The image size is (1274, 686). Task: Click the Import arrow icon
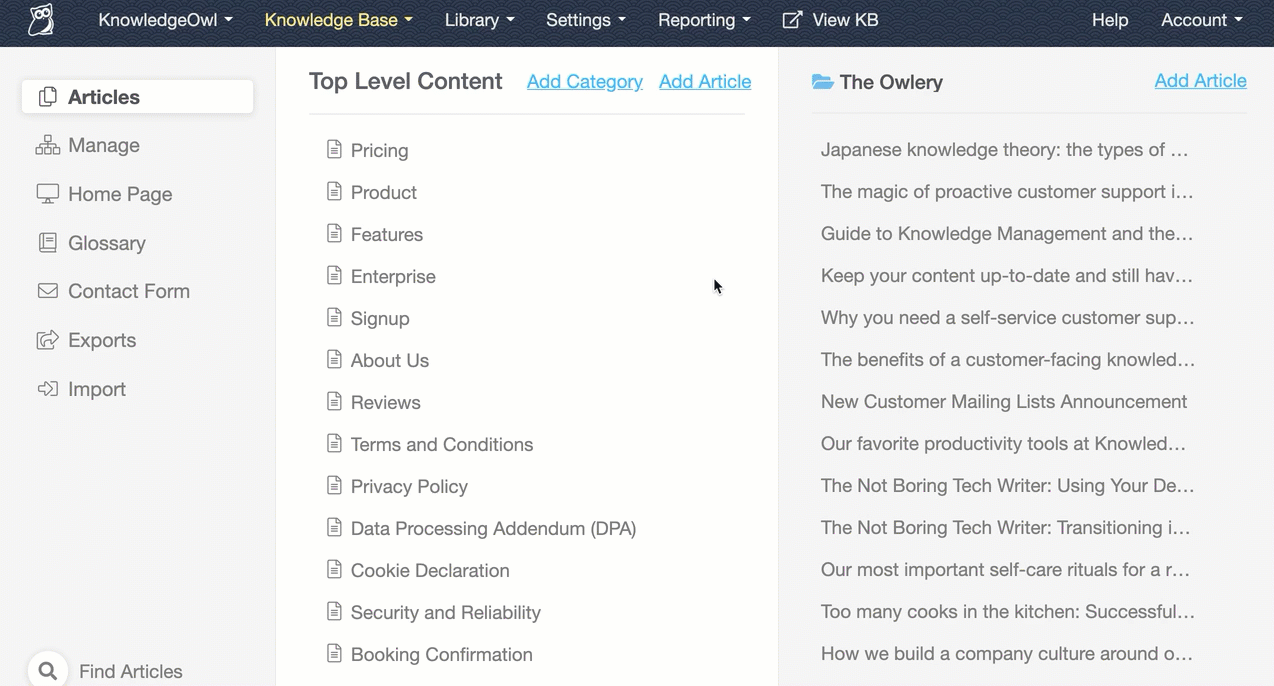tap(47, 389)
